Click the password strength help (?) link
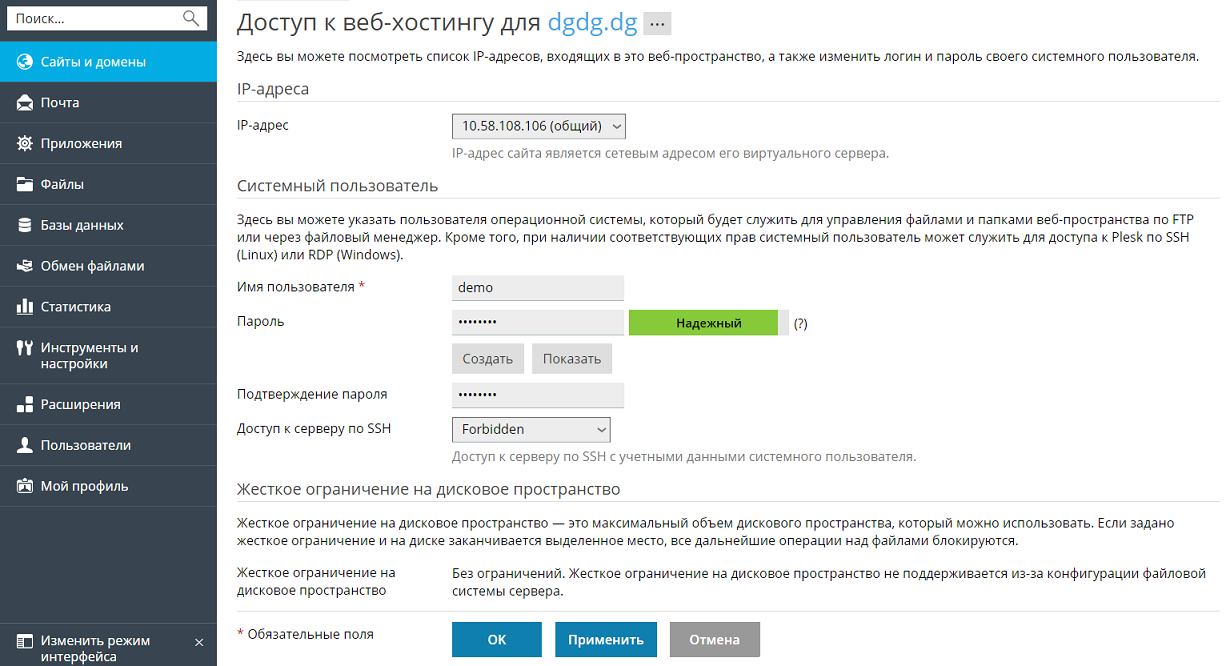1230x666 pixels. coord(800,324)
